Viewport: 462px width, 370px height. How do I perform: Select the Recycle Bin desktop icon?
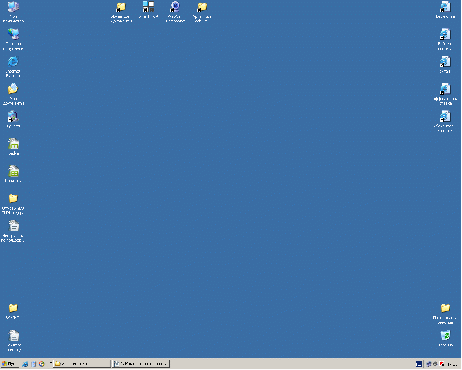pyautogui.click(x=445, y=338)
